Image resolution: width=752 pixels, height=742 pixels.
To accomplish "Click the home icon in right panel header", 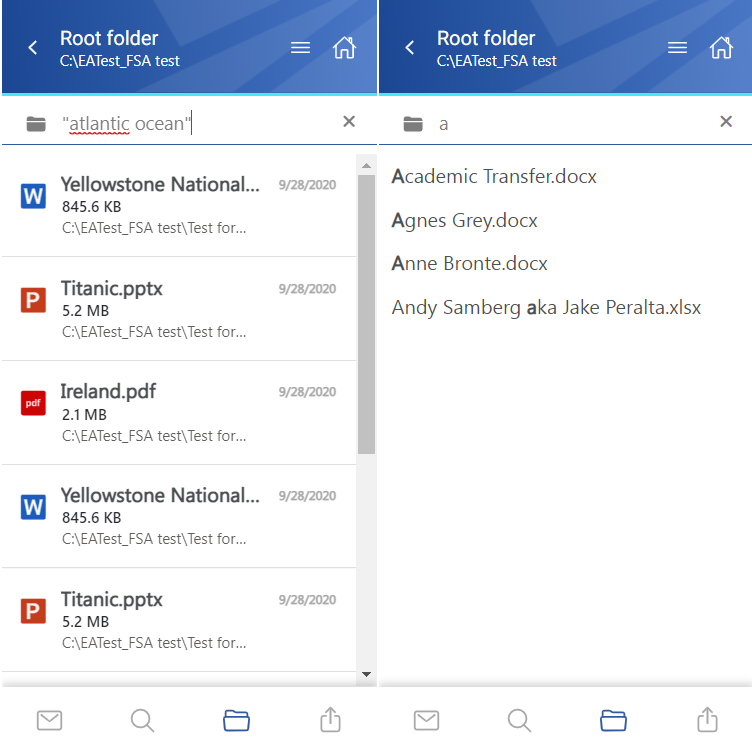I will pos(721,47).
